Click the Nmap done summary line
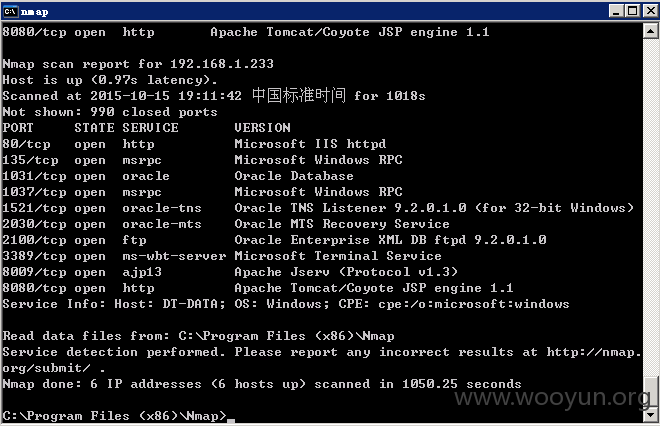This screenshot has width=660, height=426. (x=262, y=384)
